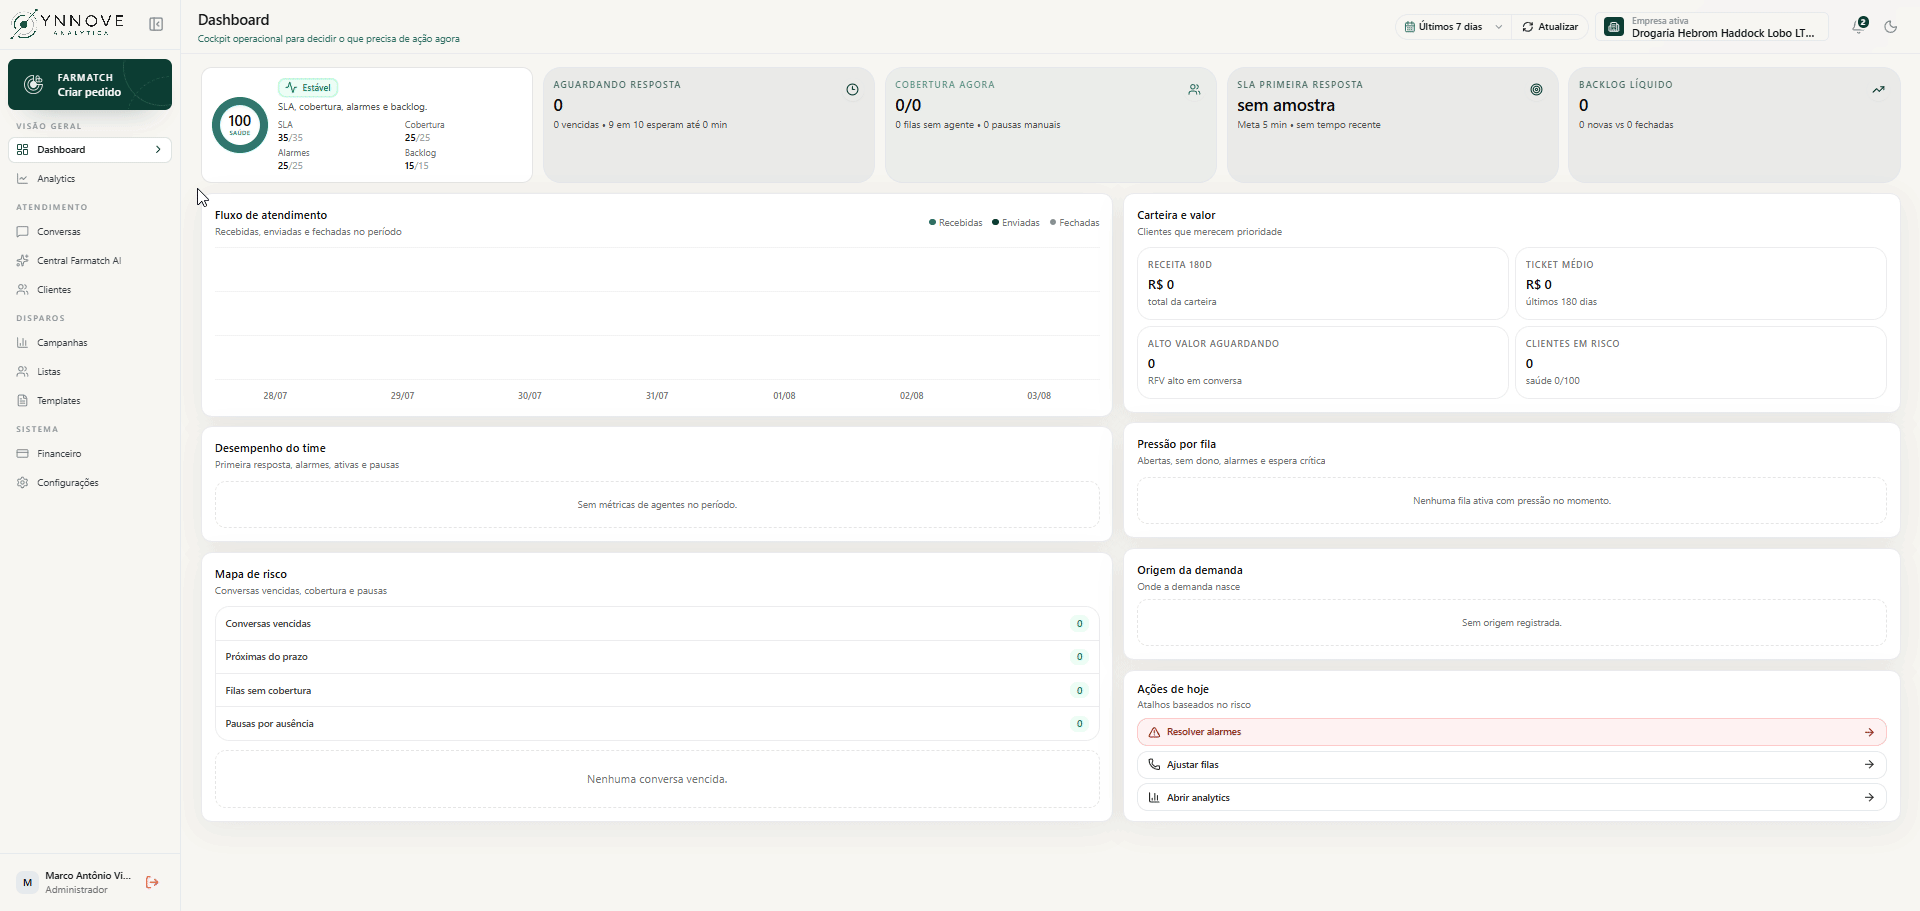Click the Clientes em Risco card

coord(1700,362)
